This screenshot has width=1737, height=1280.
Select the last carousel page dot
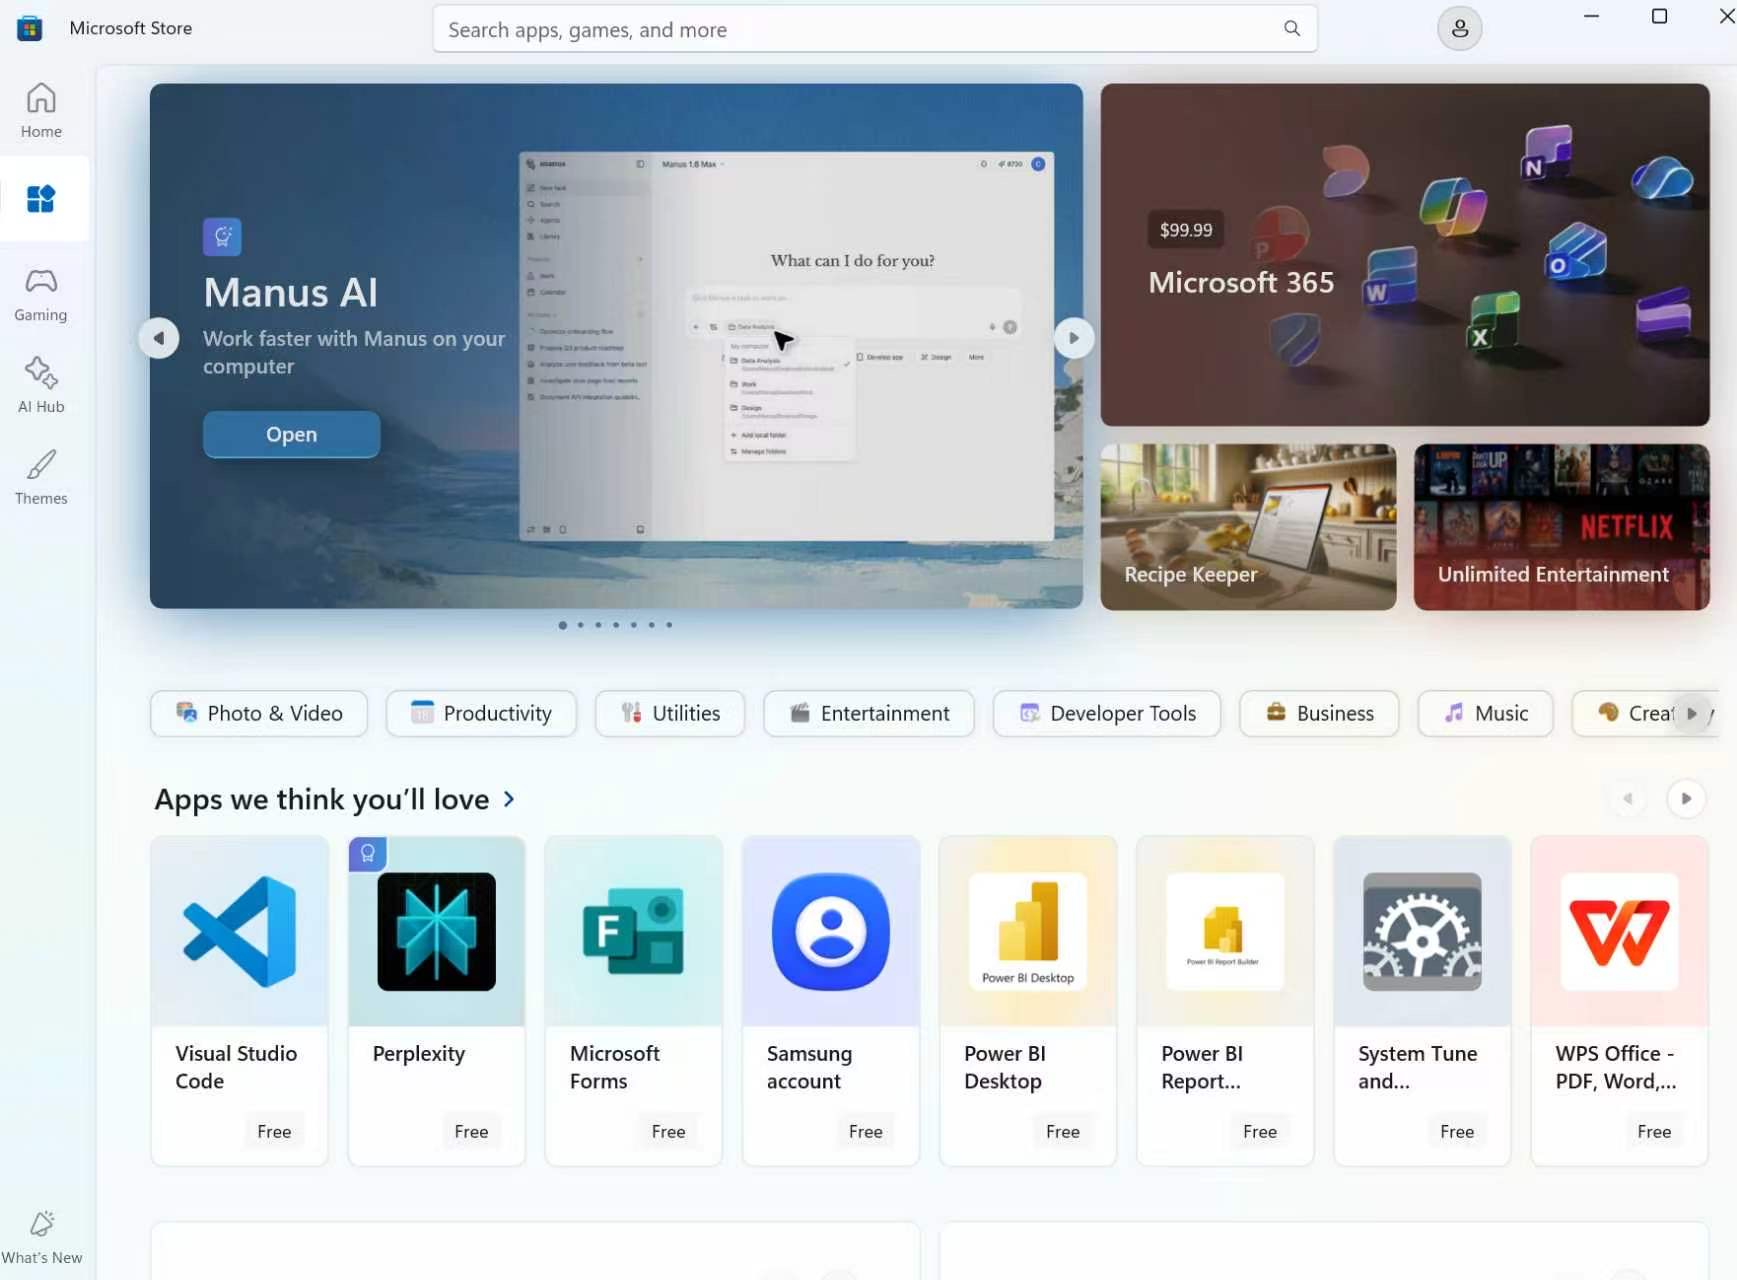pos(669,625)
